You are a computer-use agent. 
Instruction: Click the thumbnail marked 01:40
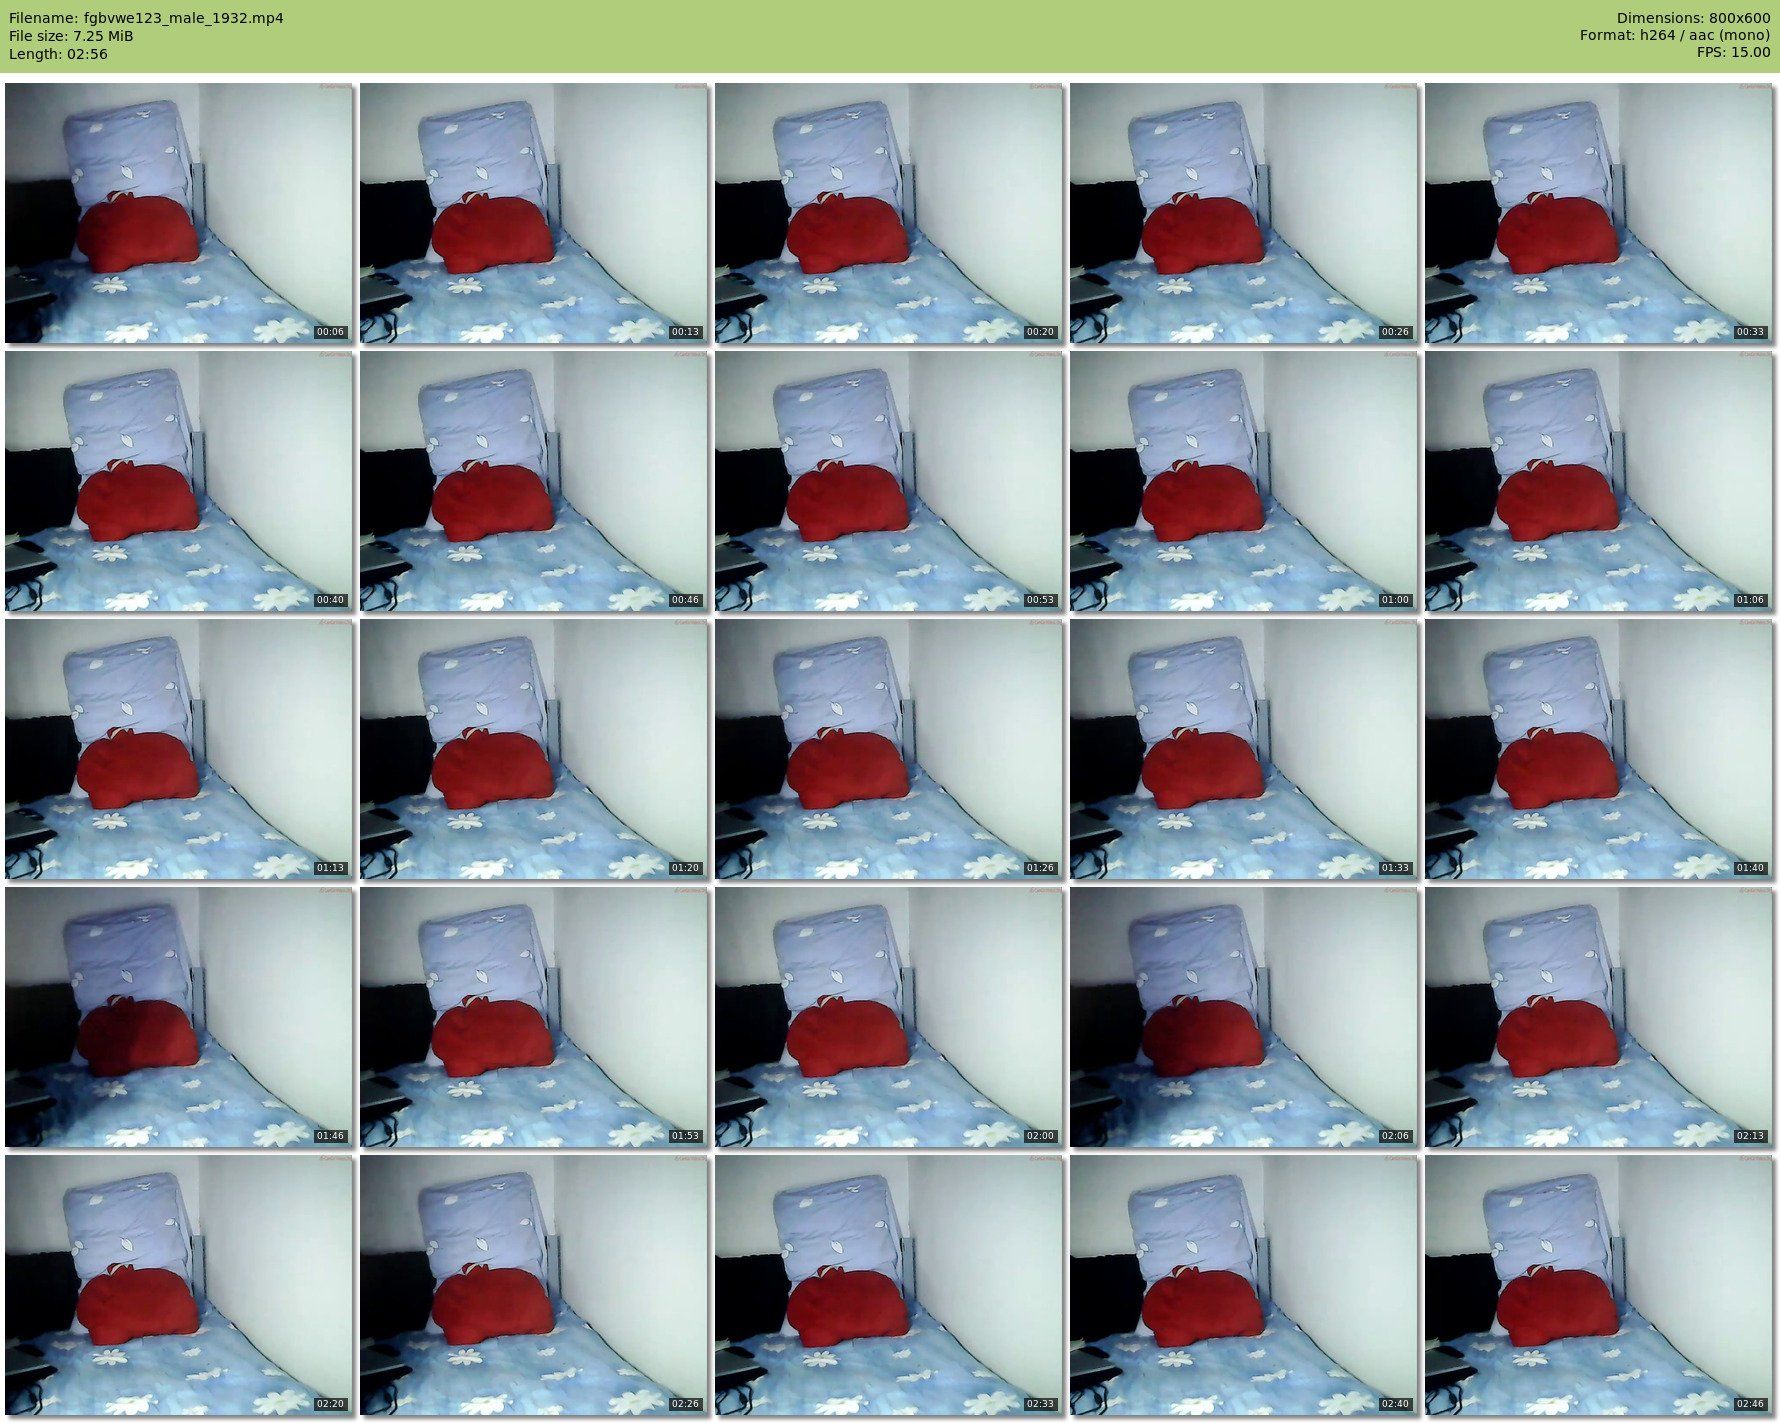pyautogui.click(x=1599, y=749)
